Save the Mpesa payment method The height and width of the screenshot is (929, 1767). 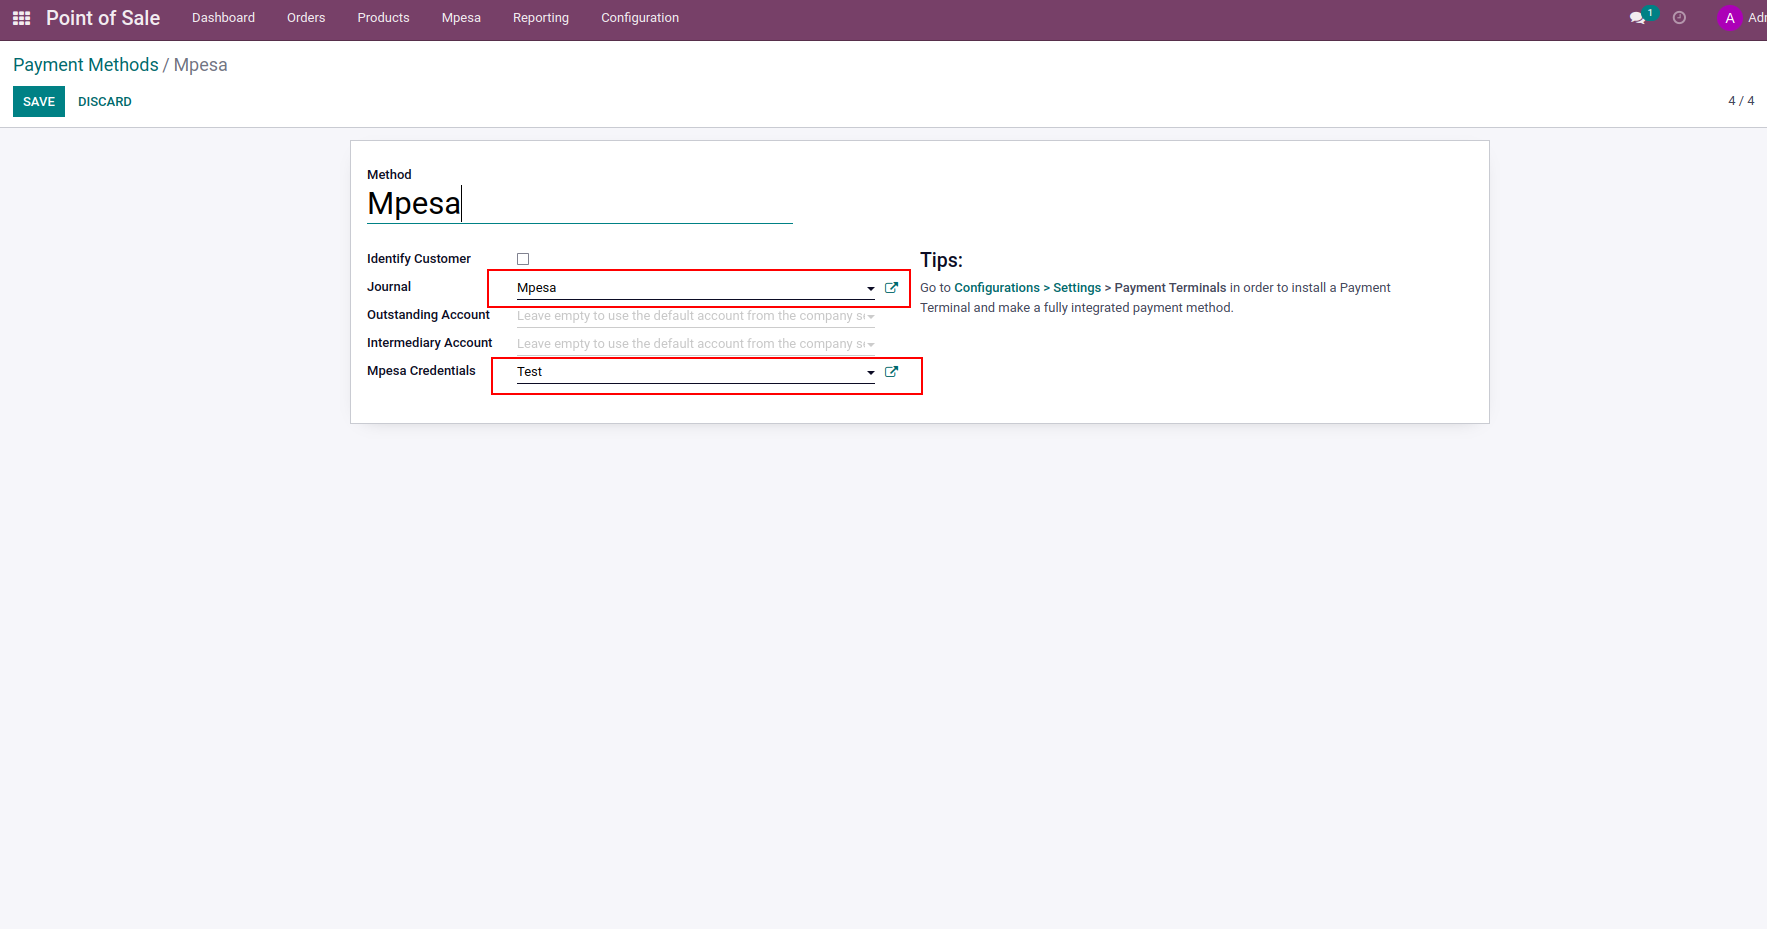coord(38,101)
